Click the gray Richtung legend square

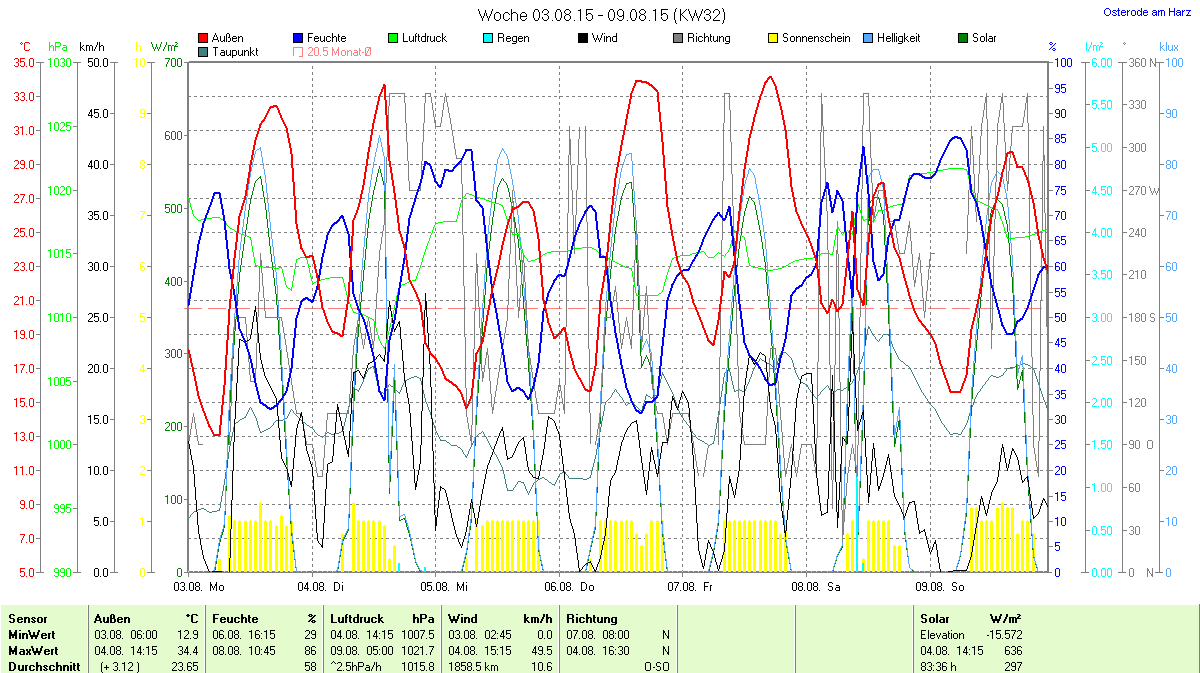click(x=678, y=39)
